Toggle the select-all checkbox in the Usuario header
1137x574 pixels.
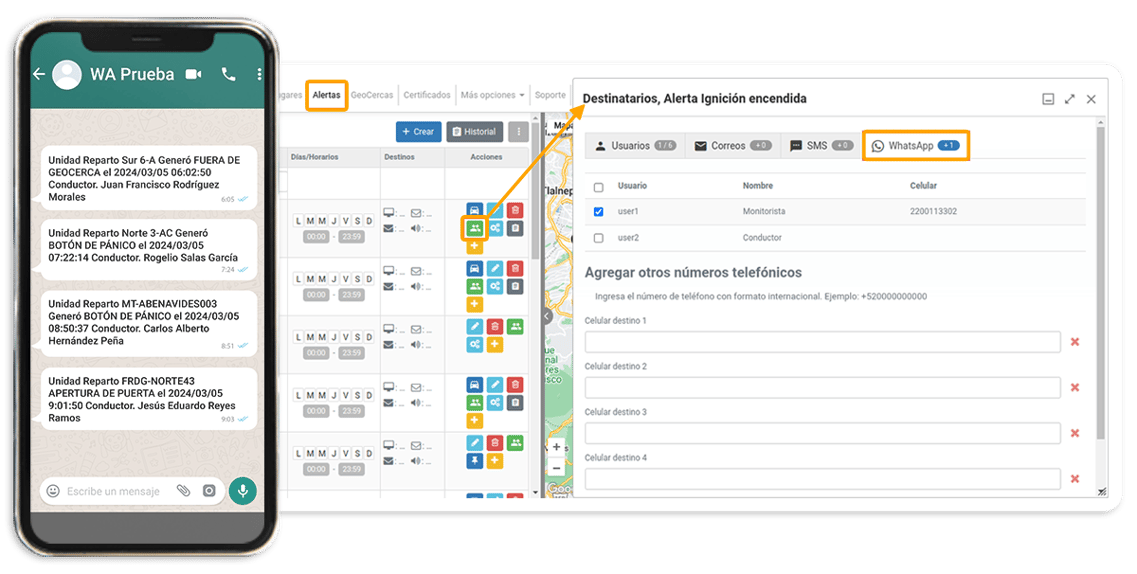[x=598, y=187]
